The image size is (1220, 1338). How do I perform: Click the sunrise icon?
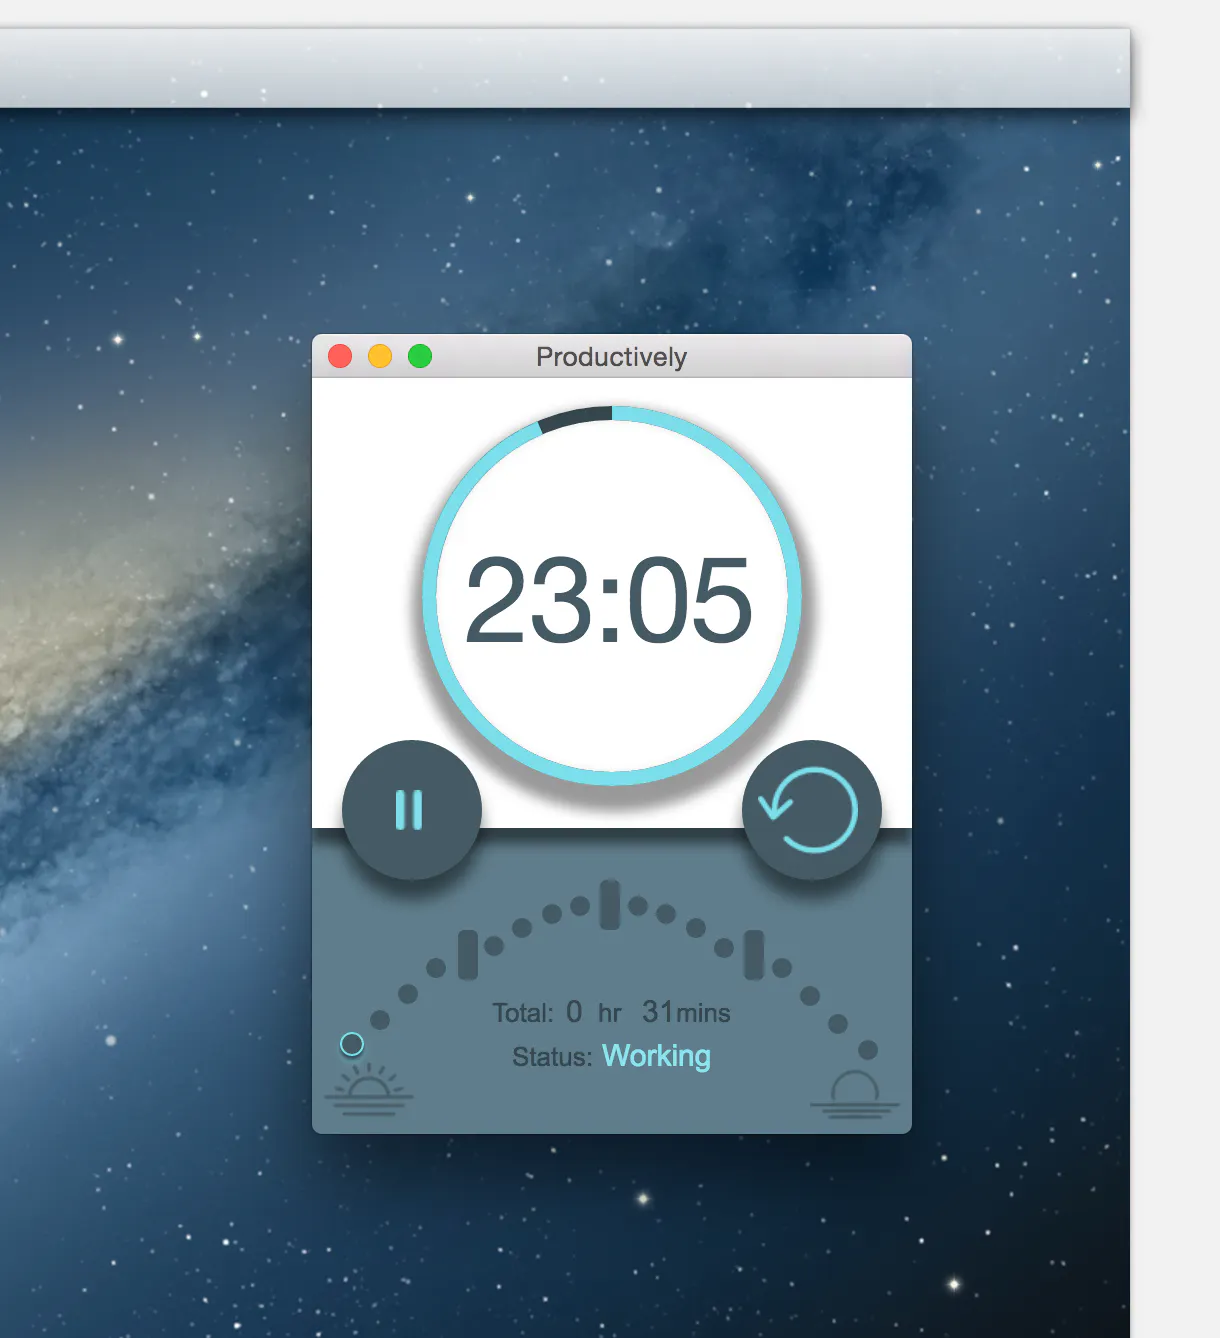pos(369,1090)
